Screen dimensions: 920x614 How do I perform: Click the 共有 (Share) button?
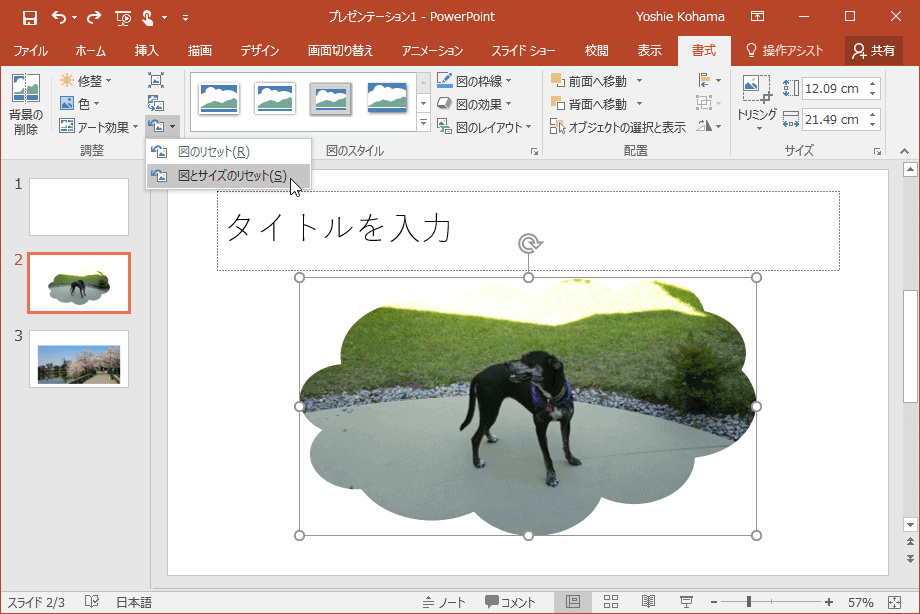coord(873,51)
